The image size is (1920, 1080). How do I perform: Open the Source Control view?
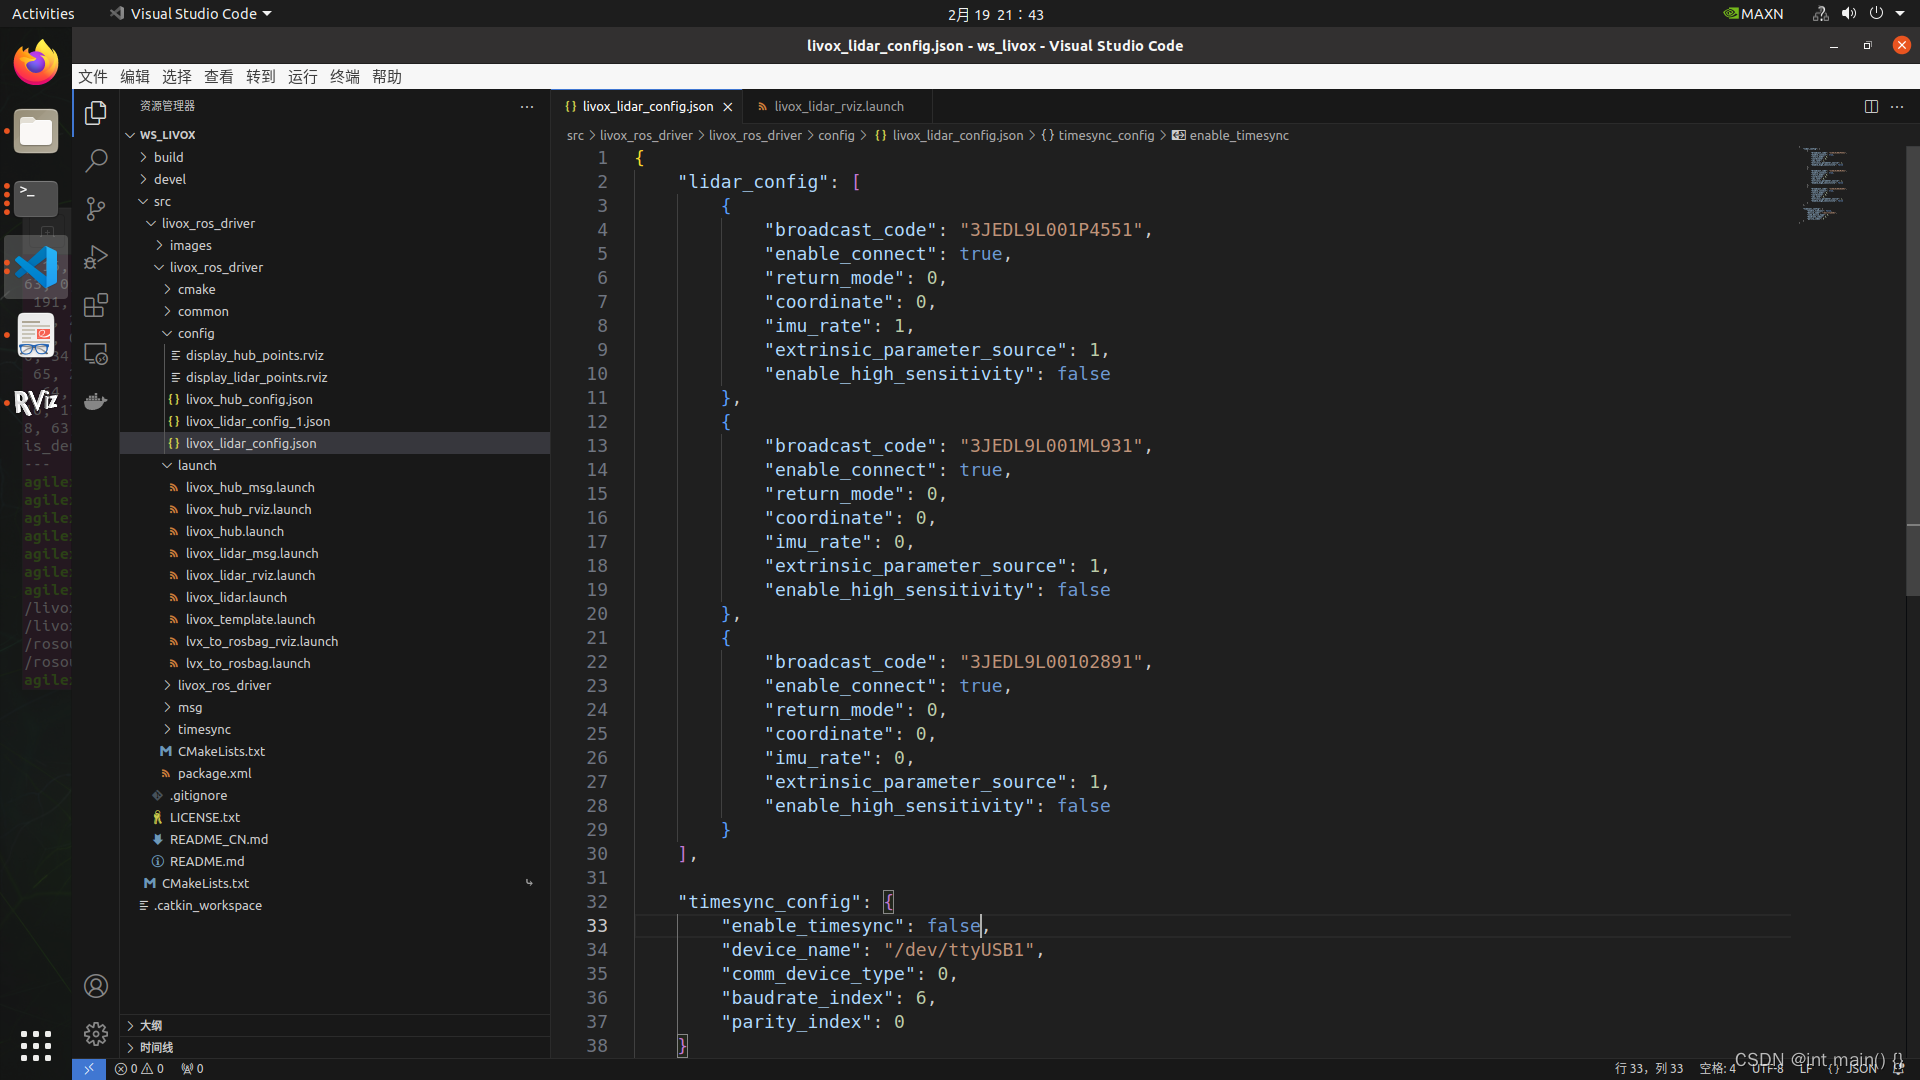point(96,209)
